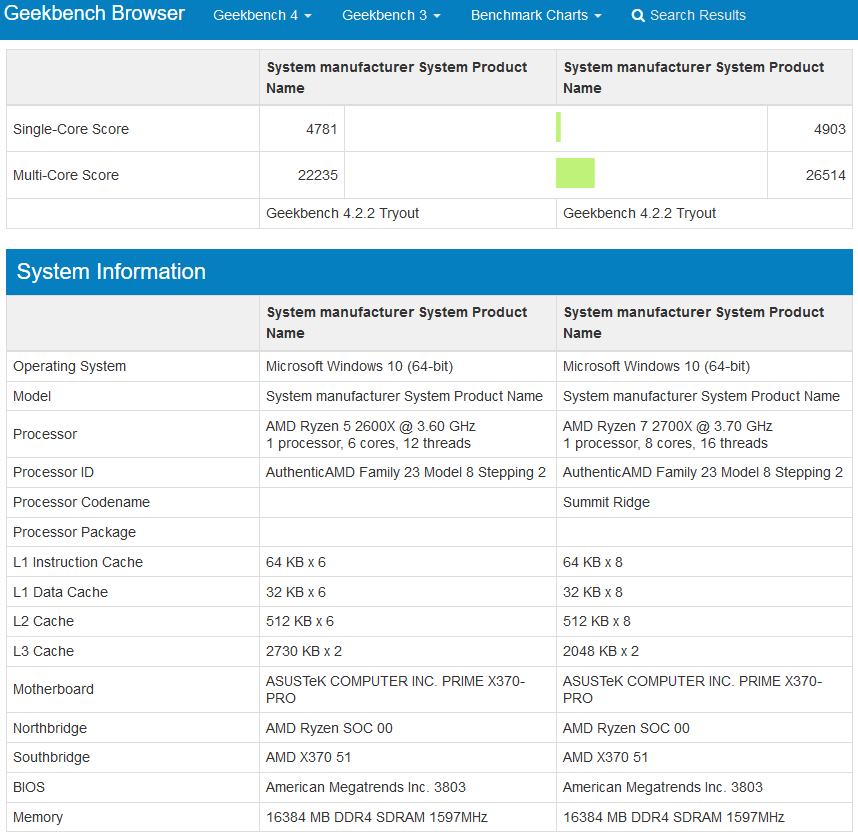Click the BIOS row label

28,787
